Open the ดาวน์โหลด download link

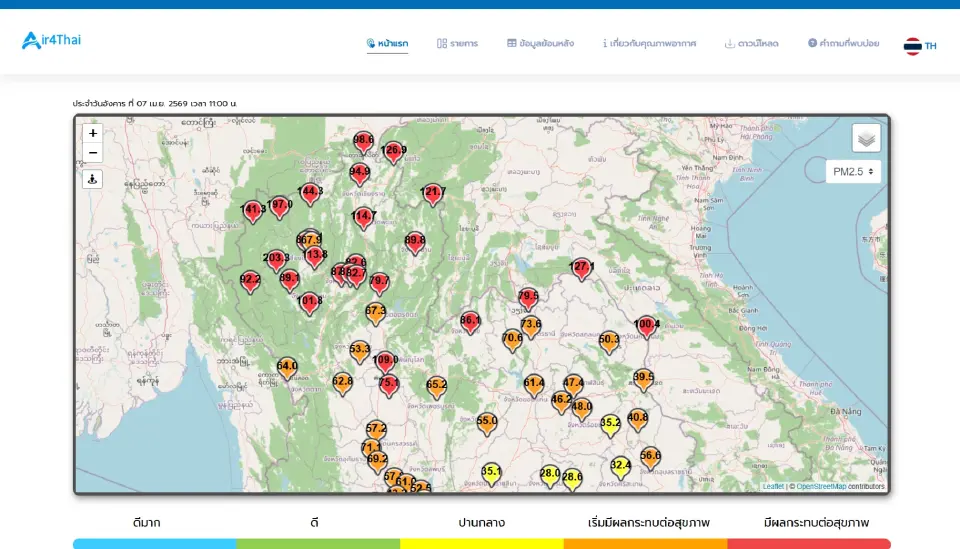coord(751,44)
